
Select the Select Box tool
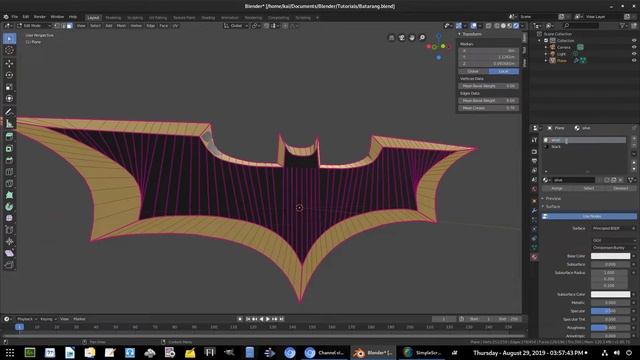coord(9,39)
